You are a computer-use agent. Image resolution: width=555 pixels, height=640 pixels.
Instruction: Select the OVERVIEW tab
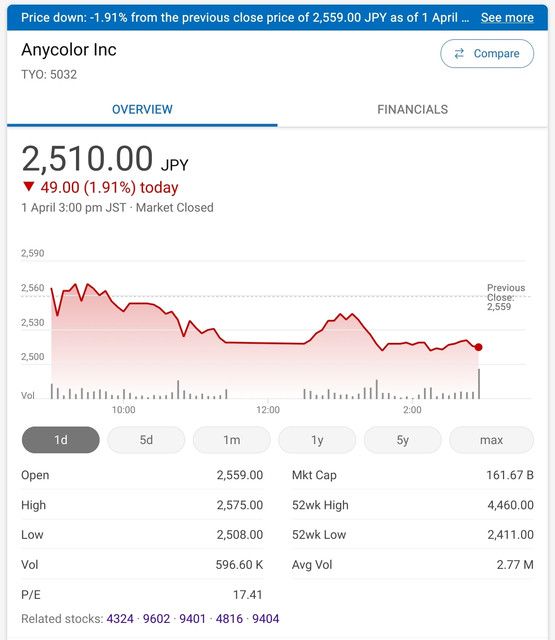pos(142,109)
